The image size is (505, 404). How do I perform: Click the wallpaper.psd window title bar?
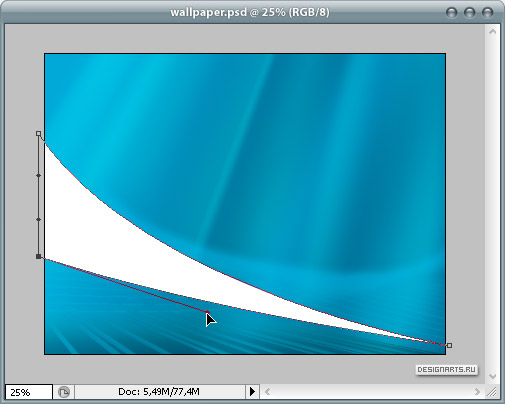click(x=250, y=12)
